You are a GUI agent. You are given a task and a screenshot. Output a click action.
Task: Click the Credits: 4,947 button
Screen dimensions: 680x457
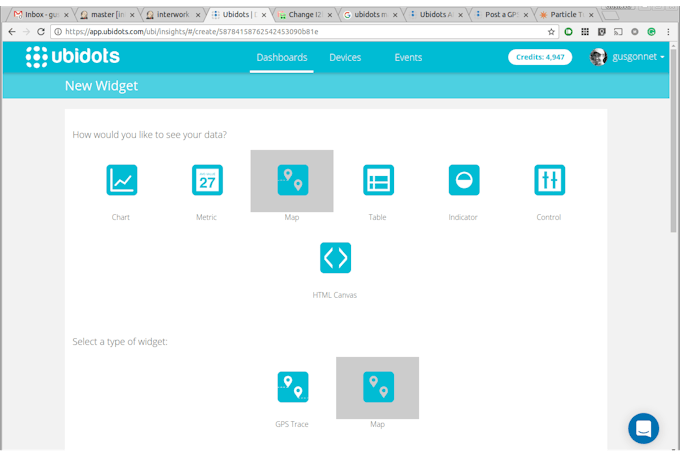coord(540,57)
